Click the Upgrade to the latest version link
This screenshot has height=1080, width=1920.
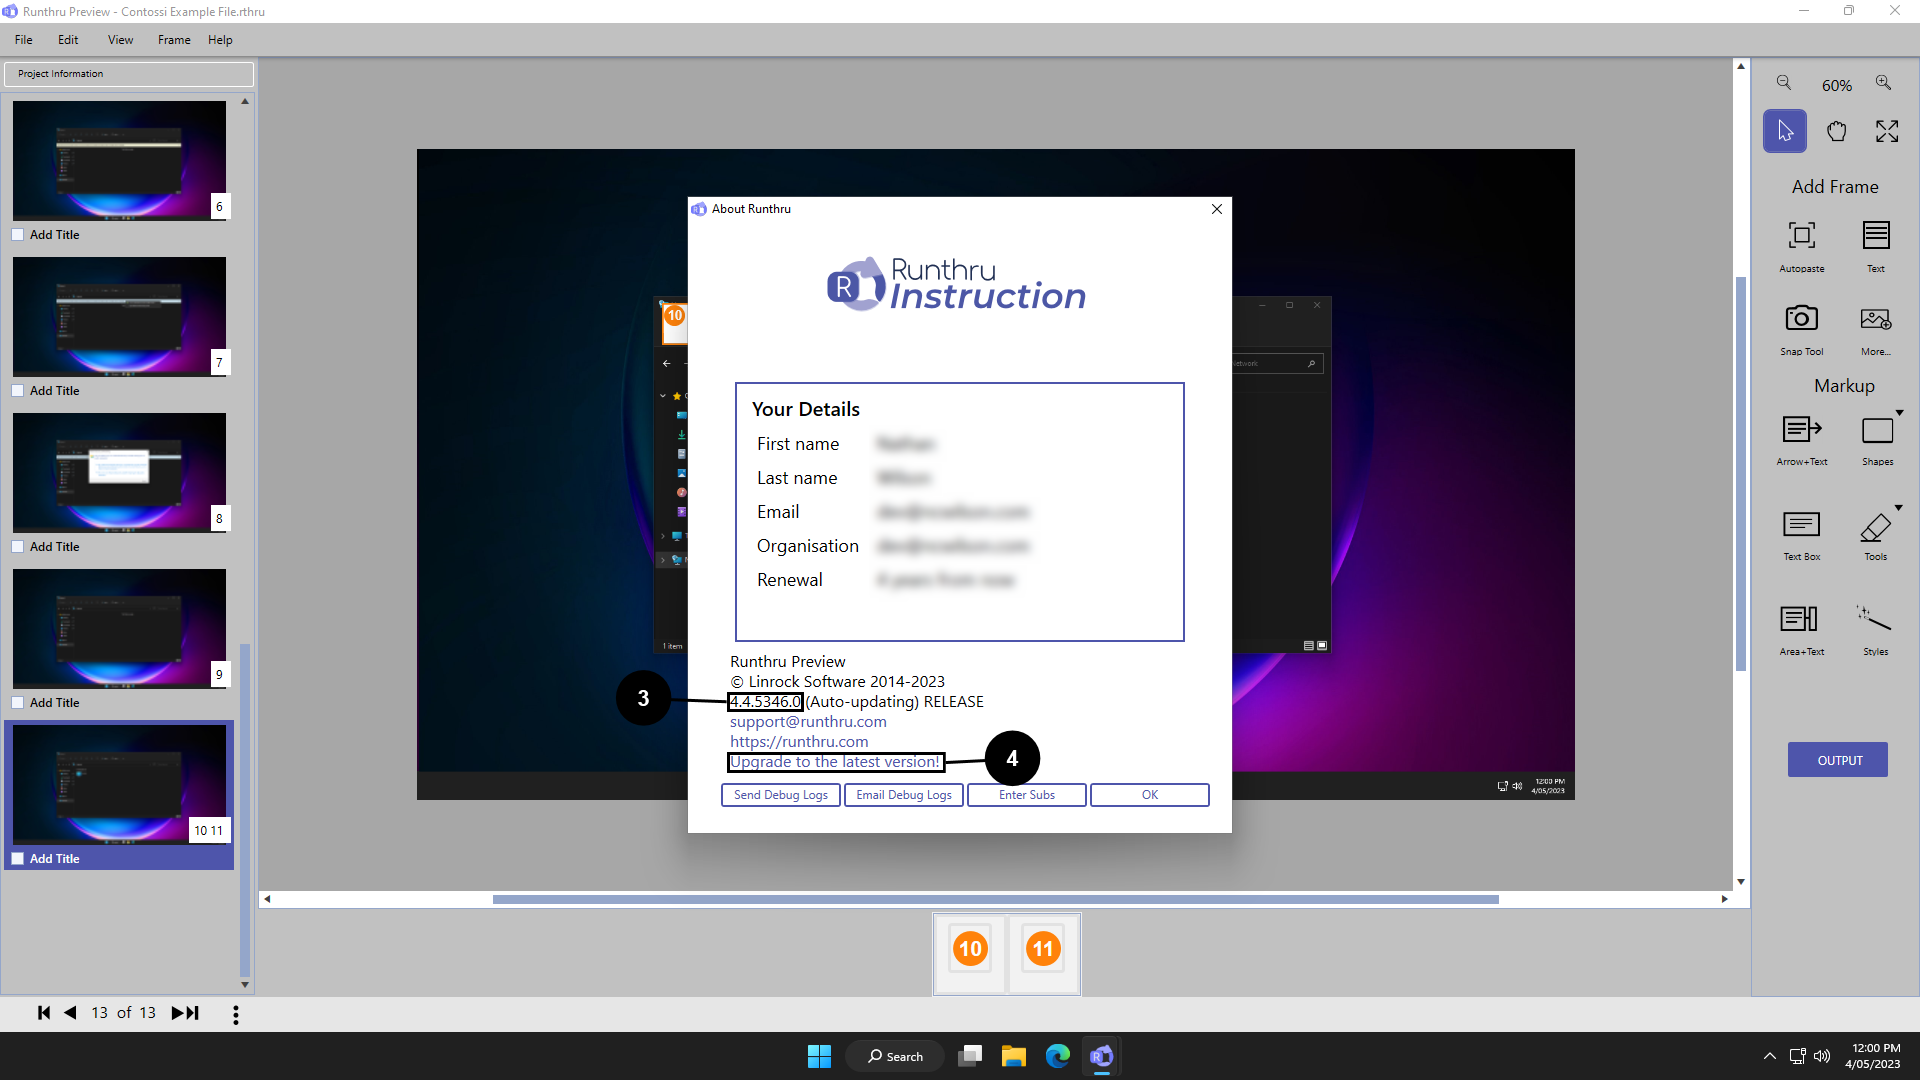pos(834,762)
